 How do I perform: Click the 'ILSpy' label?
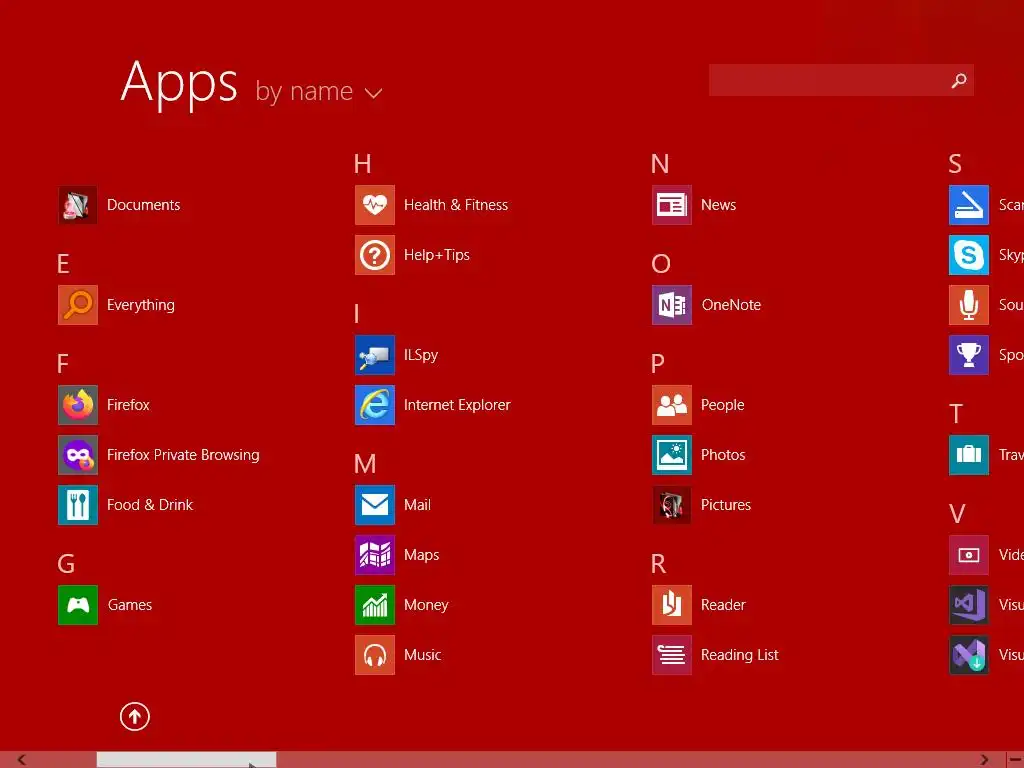coord(421,355)
